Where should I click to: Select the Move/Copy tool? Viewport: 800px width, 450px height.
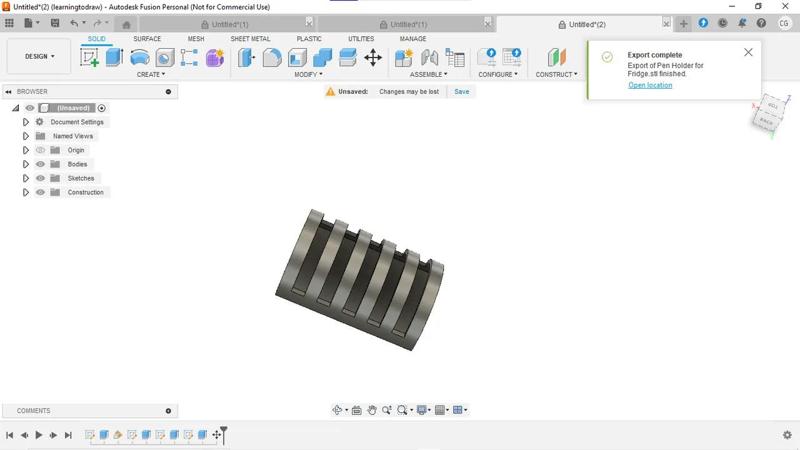coord(373,58)
